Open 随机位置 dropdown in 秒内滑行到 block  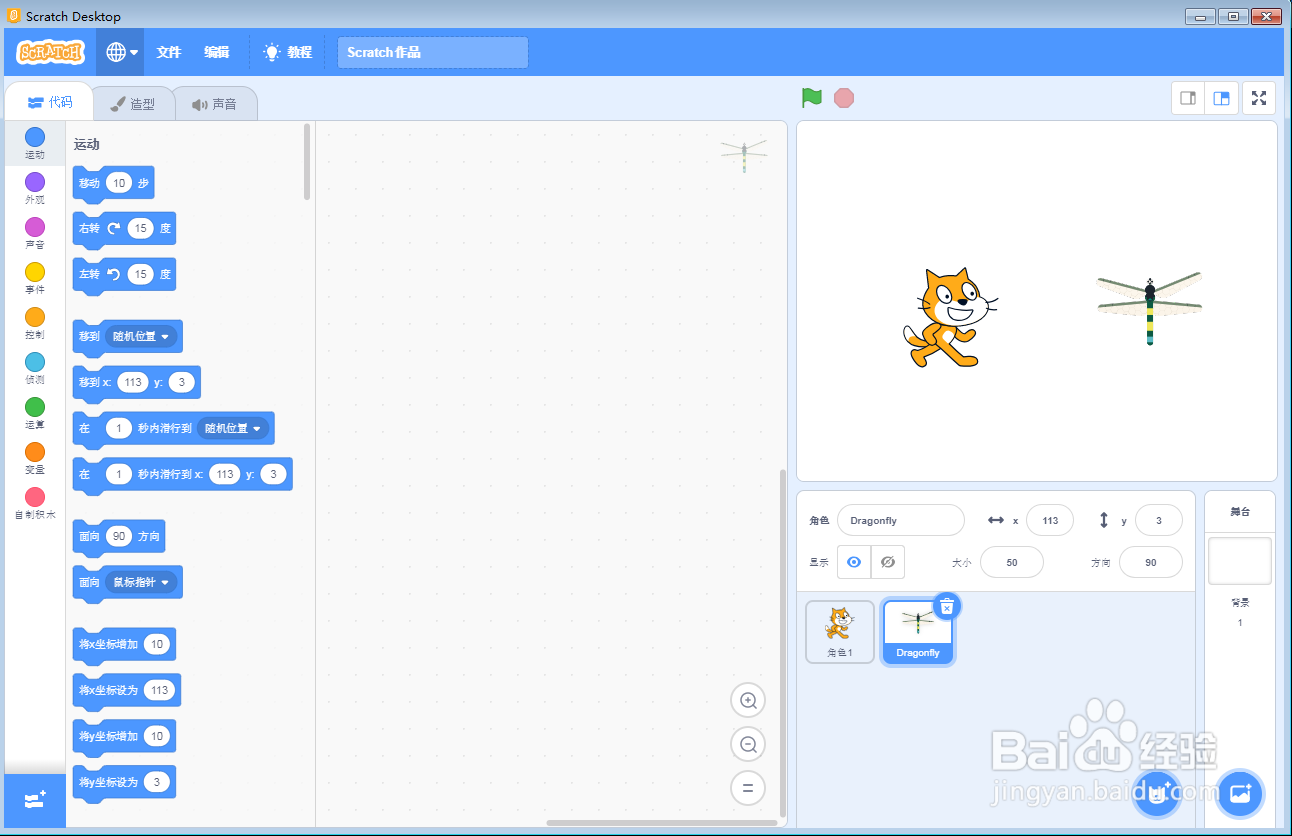point(232,428)
